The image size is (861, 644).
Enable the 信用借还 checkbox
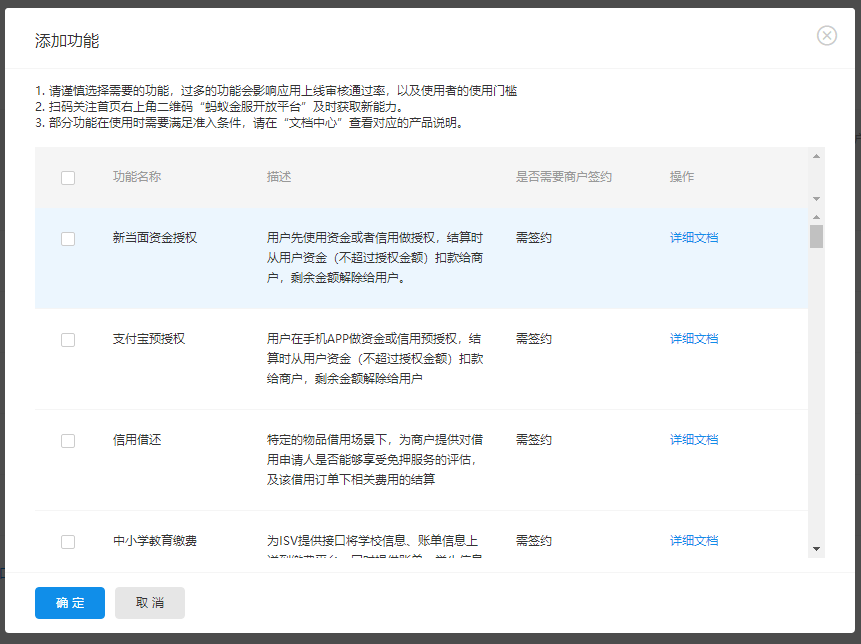click(x=68, y=441)
